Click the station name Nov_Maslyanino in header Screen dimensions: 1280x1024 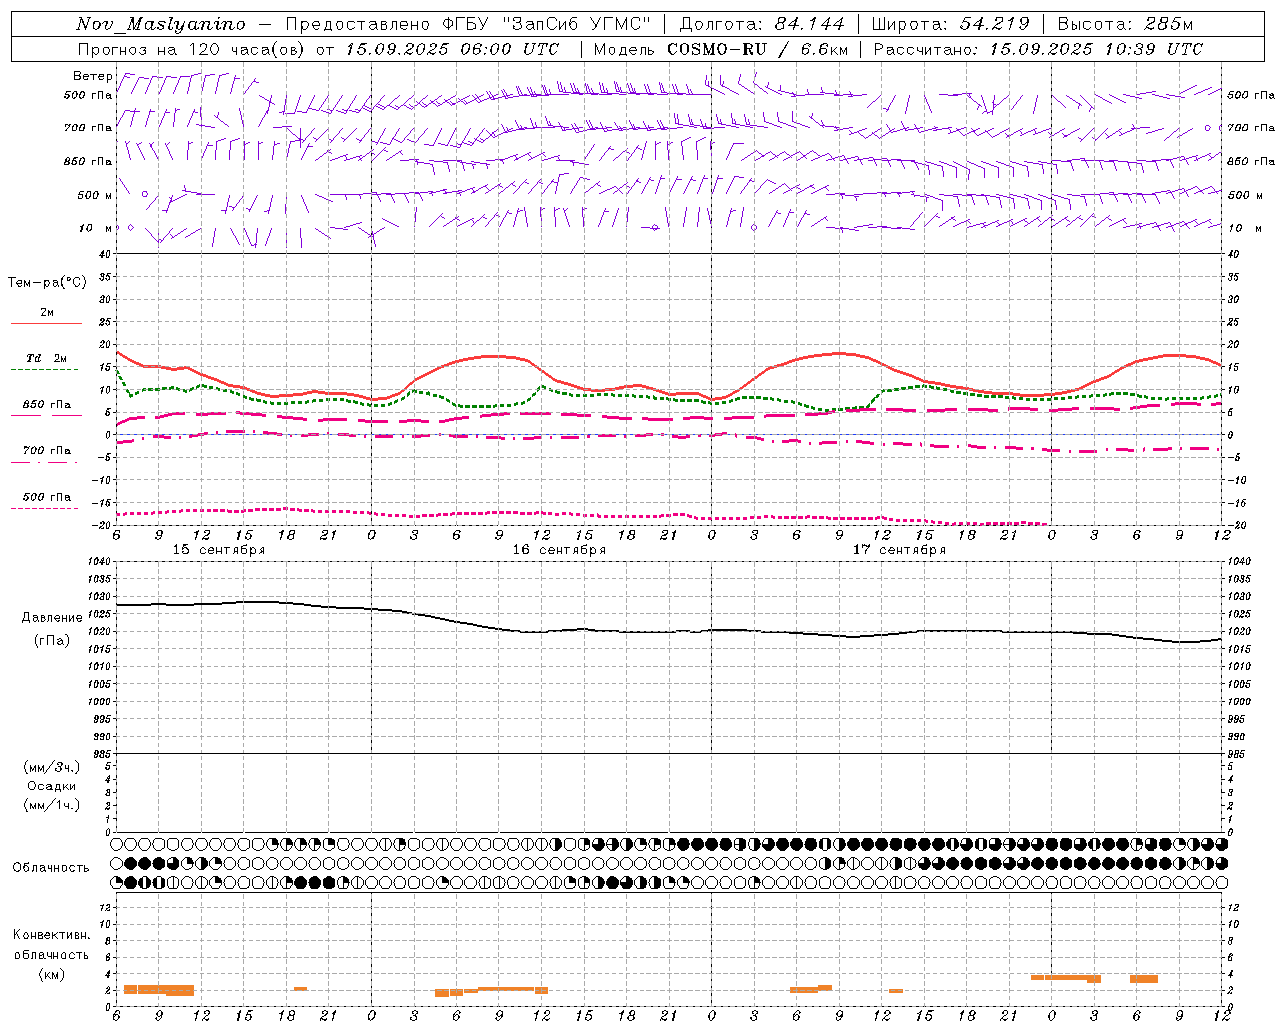(161, 24)
